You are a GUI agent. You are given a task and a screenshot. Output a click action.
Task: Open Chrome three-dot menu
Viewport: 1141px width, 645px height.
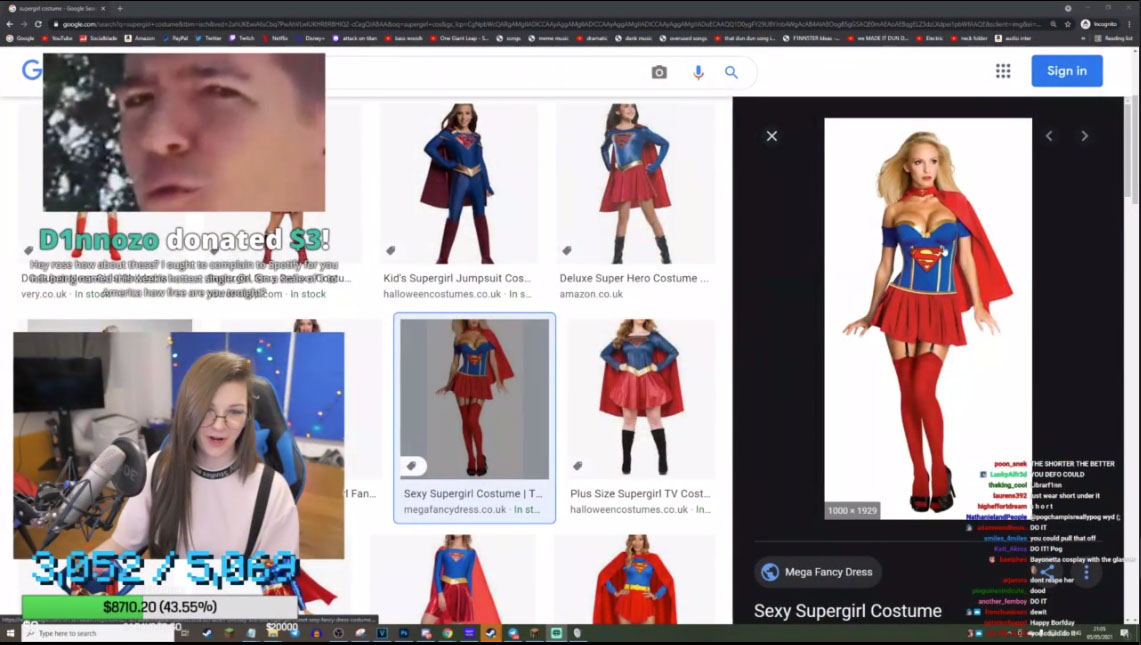(x=1129, y=24)
